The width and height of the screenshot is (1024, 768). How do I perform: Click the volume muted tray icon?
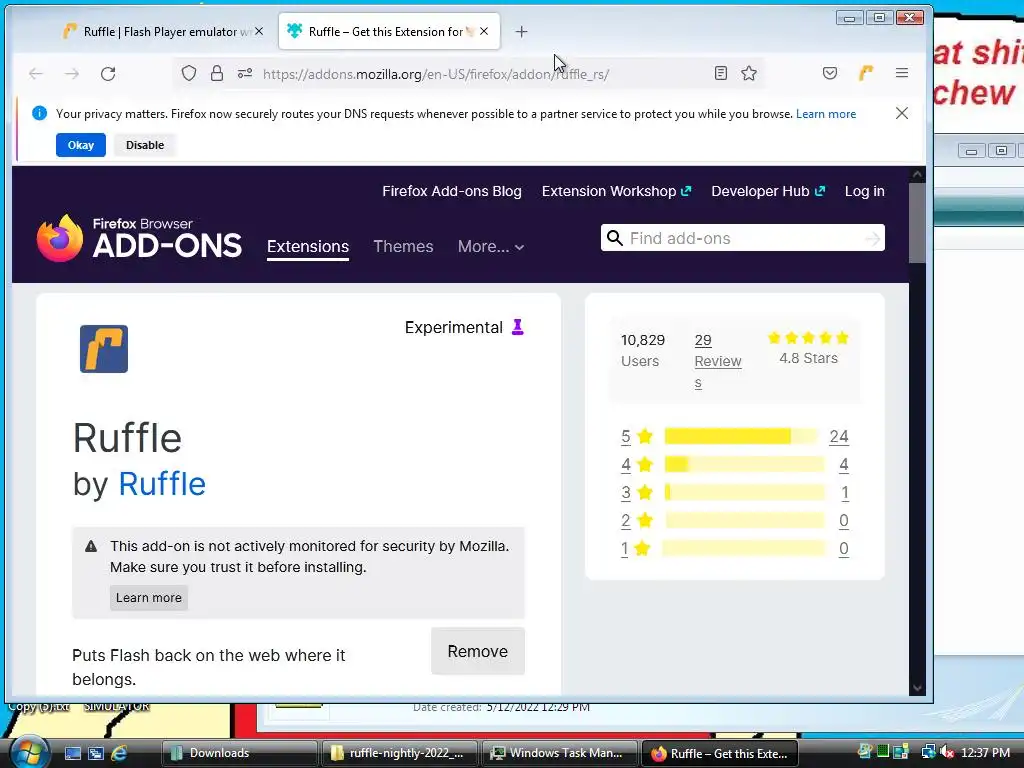946,752
